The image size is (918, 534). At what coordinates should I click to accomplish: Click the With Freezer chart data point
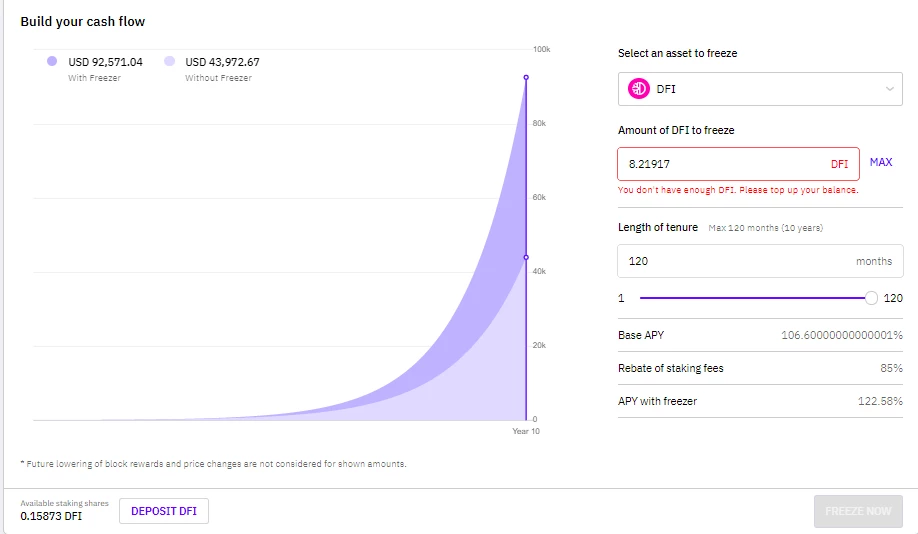526,77
